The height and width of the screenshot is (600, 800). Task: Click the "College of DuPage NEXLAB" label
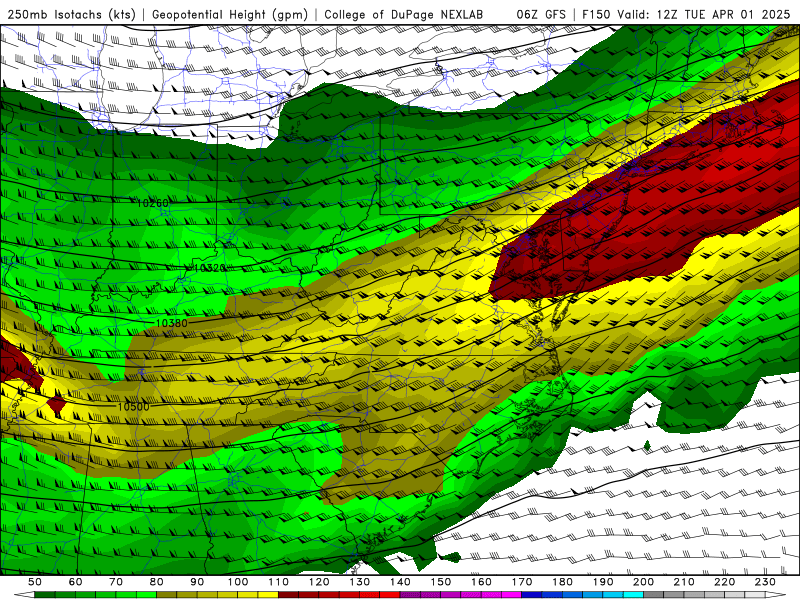click(x=404, y=14)
